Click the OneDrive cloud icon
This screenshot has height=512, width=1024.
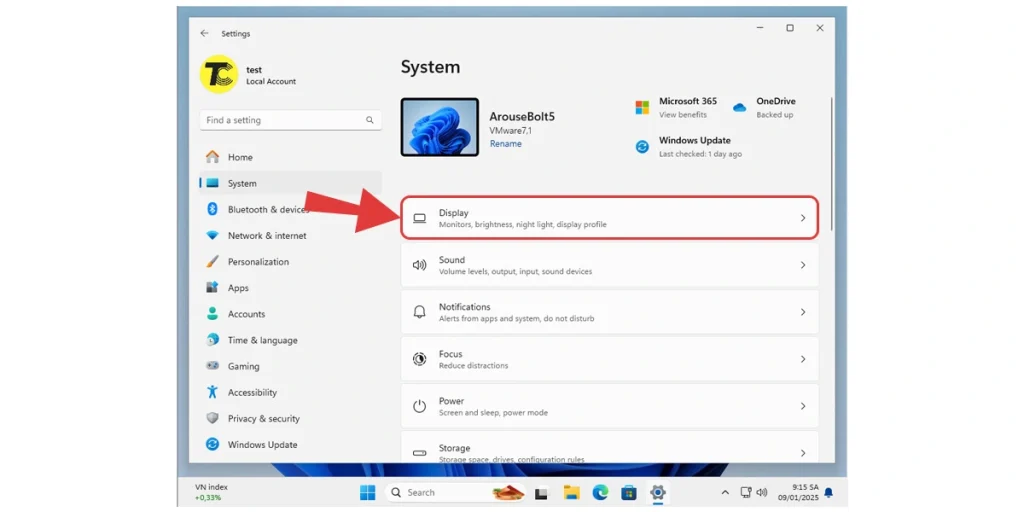739,107
